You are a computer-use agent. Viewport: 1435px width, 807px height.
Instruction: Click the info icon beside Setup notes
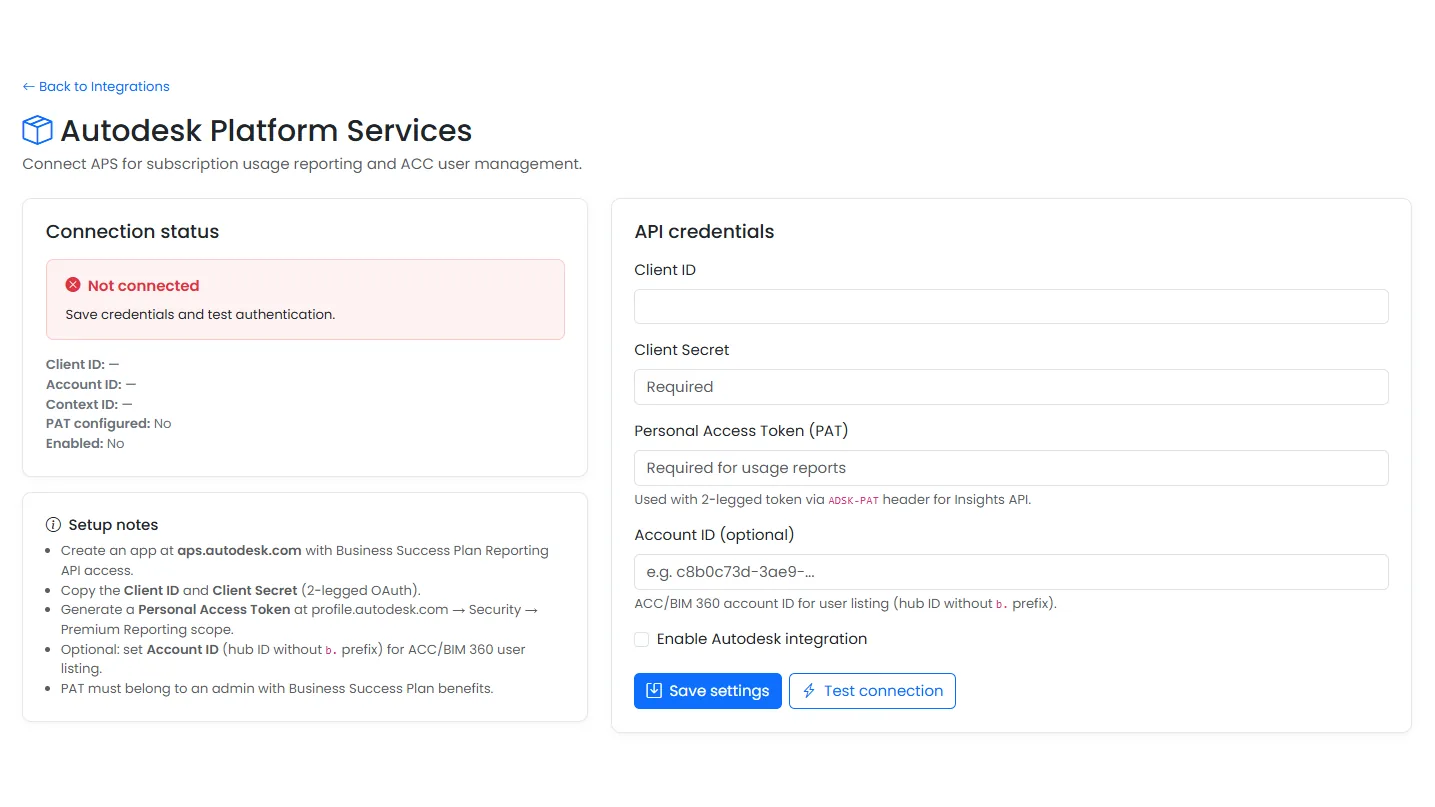click(x=54, y=525)
